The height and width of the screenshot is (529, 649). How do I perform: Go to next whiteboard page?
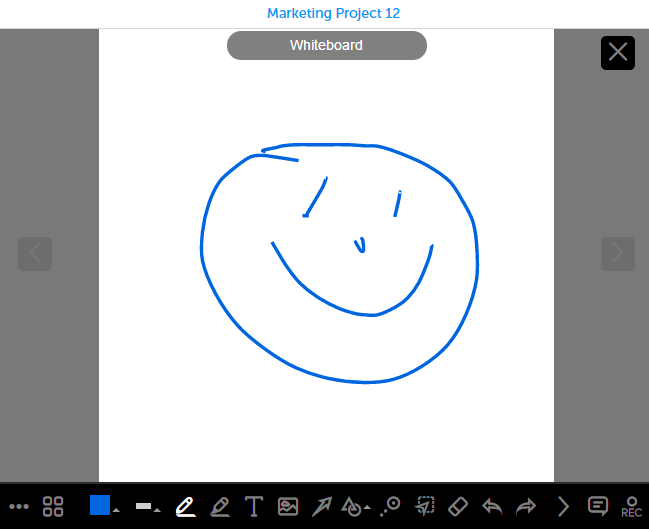(x=618, y=254)
